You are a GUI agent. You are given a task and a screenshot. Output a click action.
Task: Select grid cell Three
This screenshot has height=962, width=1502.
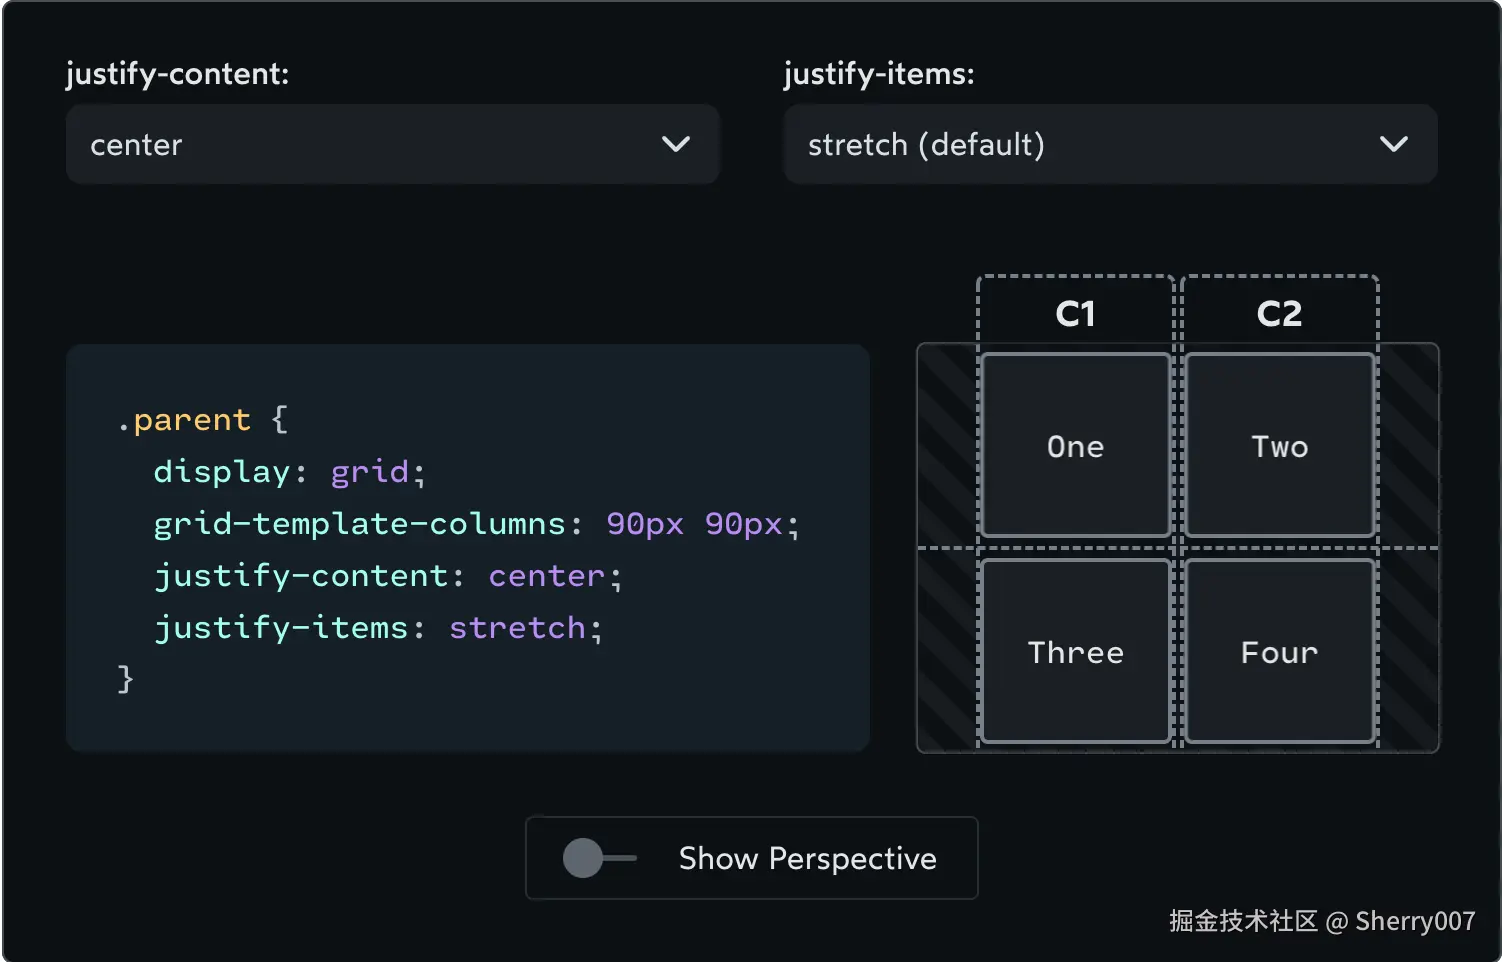click(1075, 652)
